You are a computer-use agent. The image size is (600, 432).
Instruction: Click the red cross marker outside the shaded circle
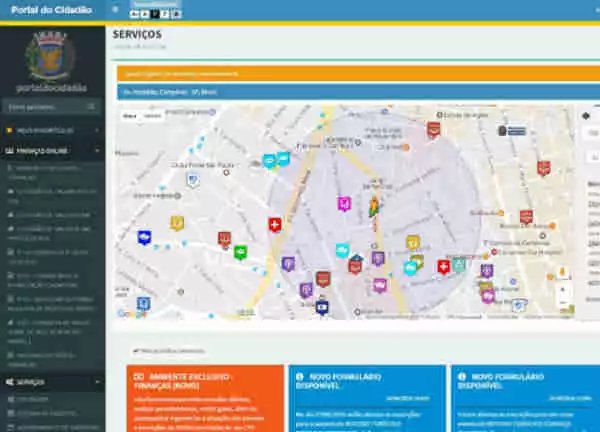[275, 225]
